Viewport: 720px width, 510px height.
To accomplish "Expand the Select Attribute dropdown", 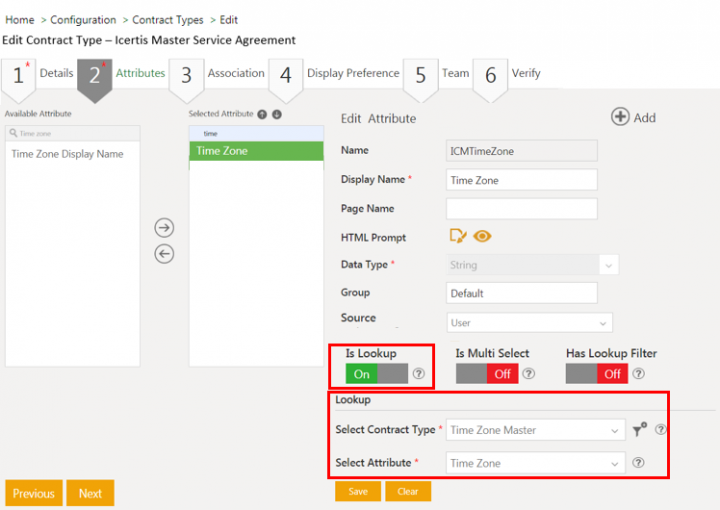I will (x=535, y=463).
